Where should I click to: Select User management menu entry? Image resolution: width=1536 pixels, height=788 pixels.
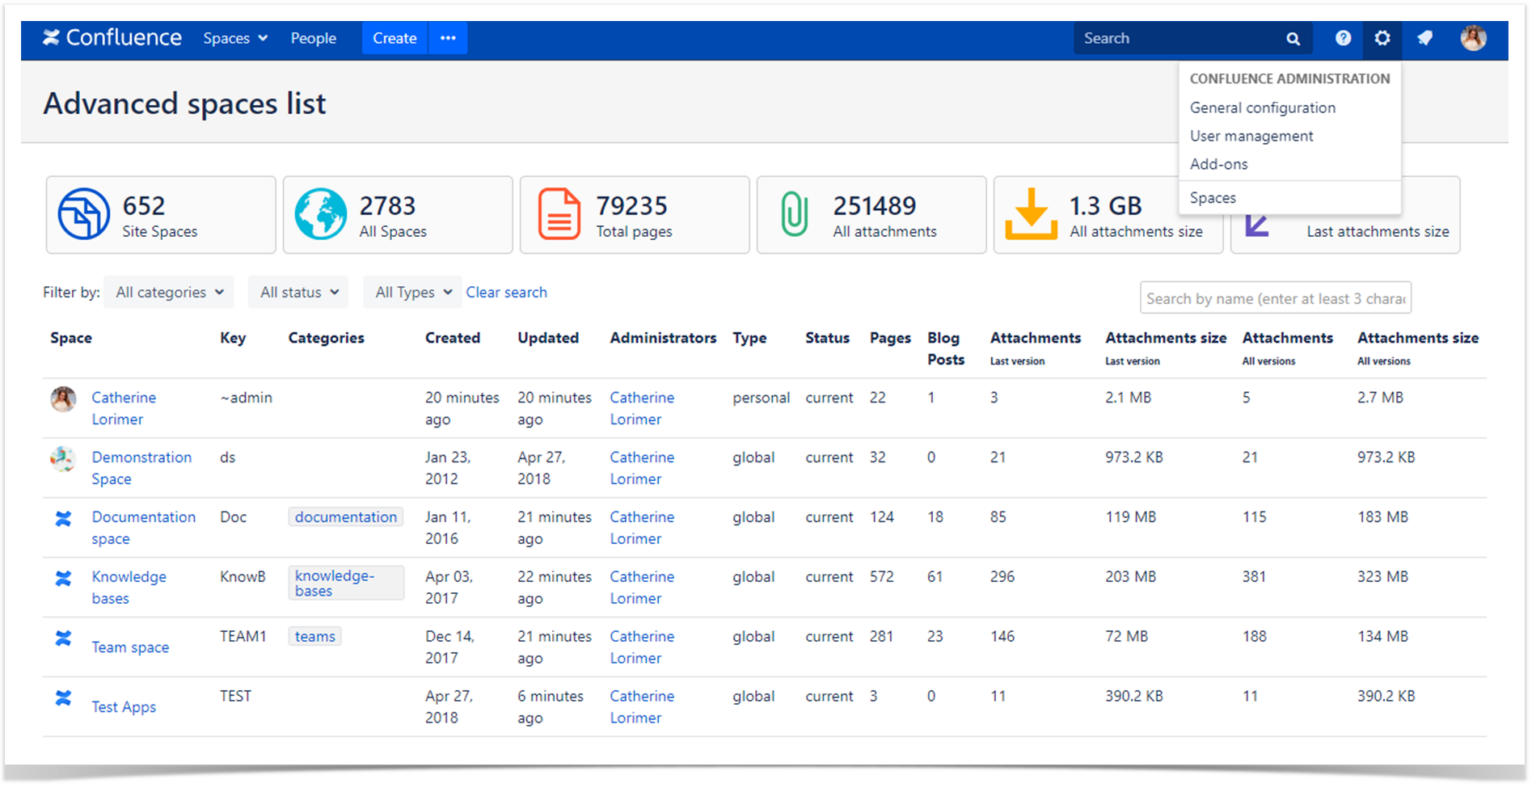(1251, 135)
